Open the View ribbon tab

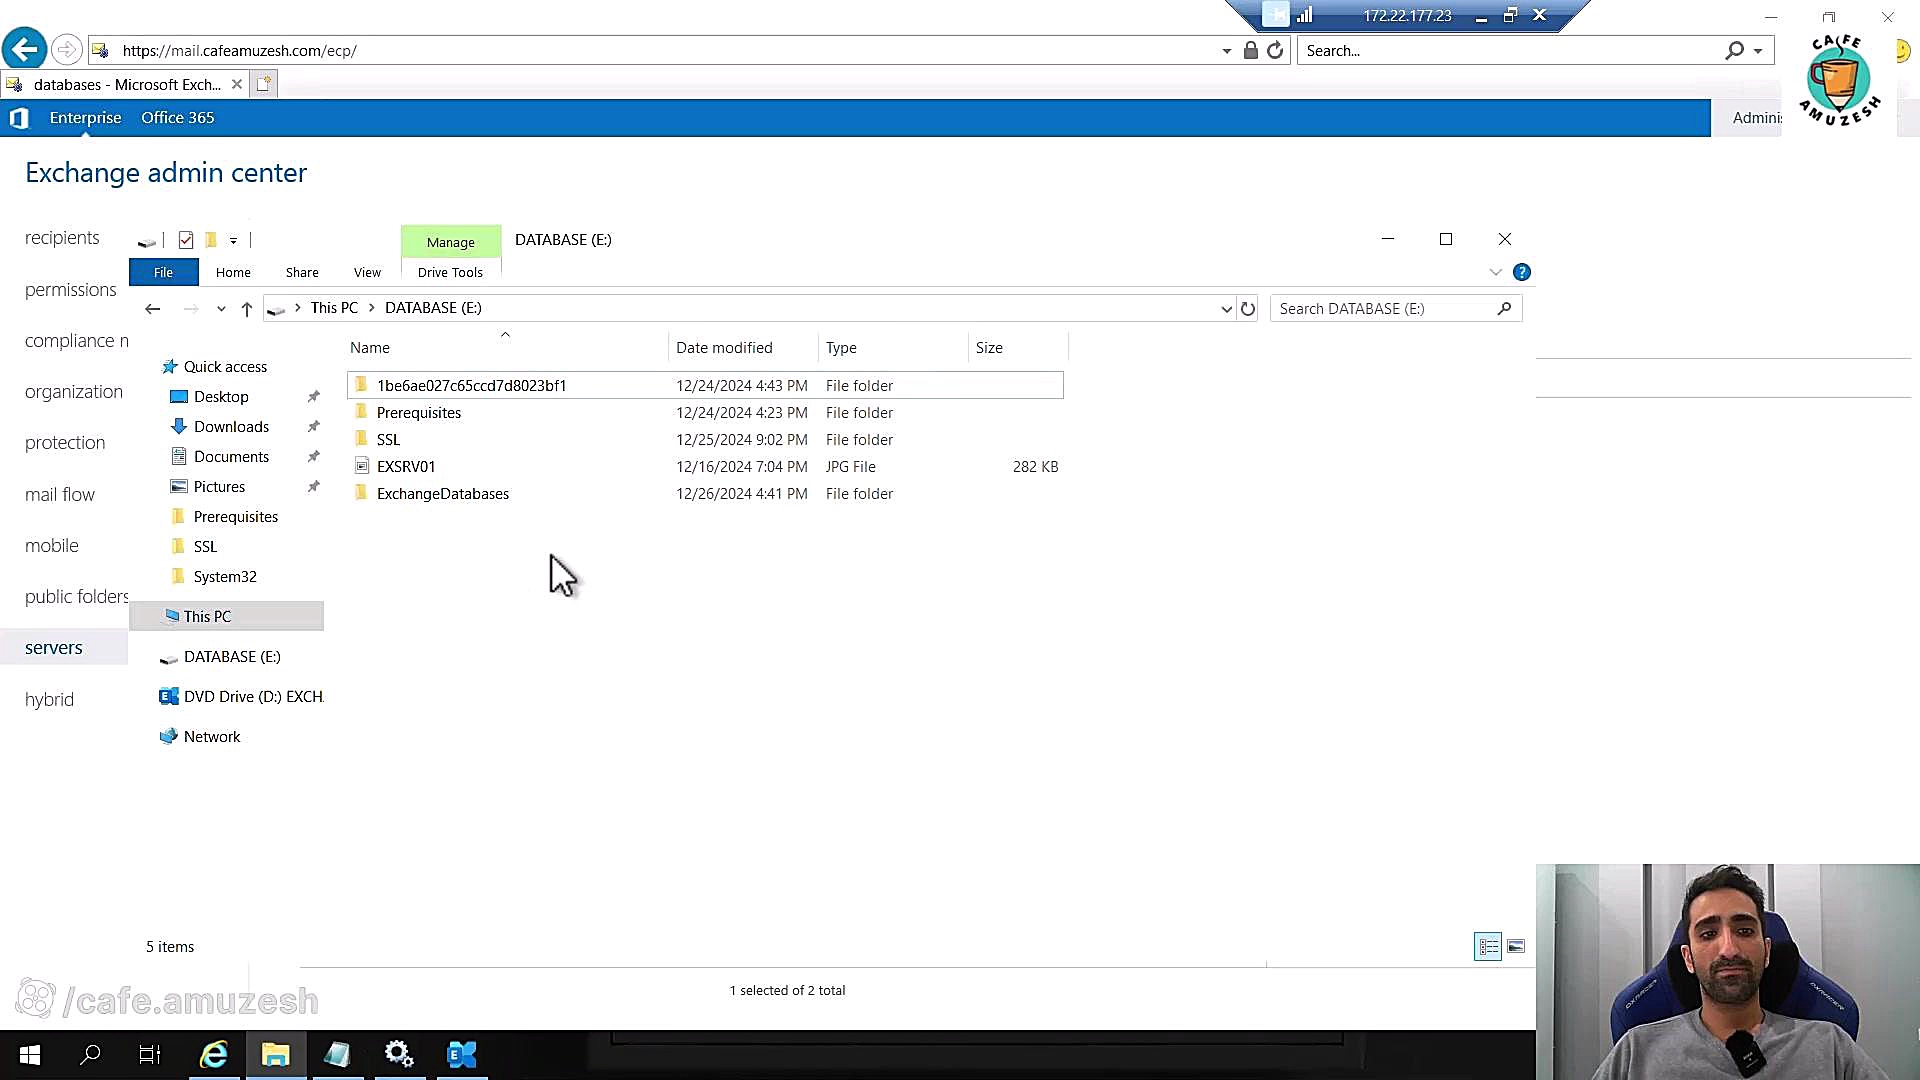367,272
